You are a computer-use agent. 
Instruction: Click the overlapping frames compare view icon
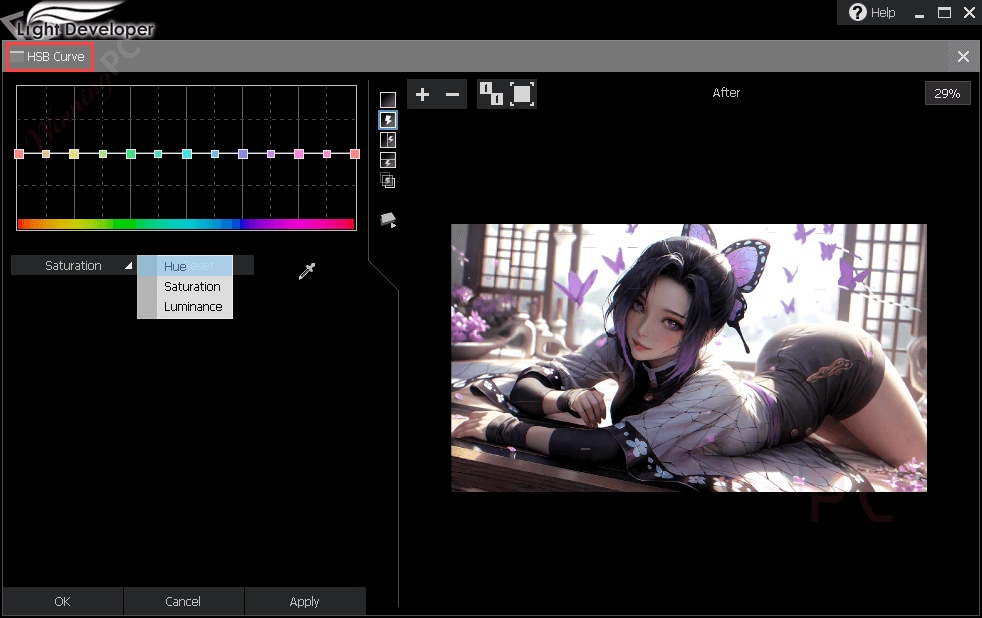pos(388,181)
